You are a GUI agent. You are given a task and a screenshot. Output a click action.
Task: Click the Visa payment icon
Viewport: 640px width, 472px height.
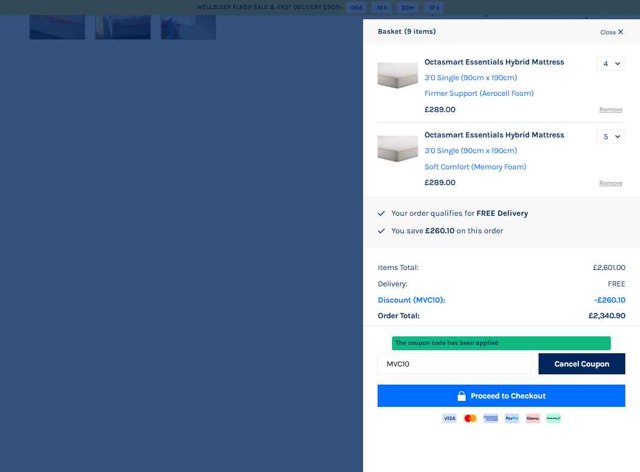pos(449,418)
